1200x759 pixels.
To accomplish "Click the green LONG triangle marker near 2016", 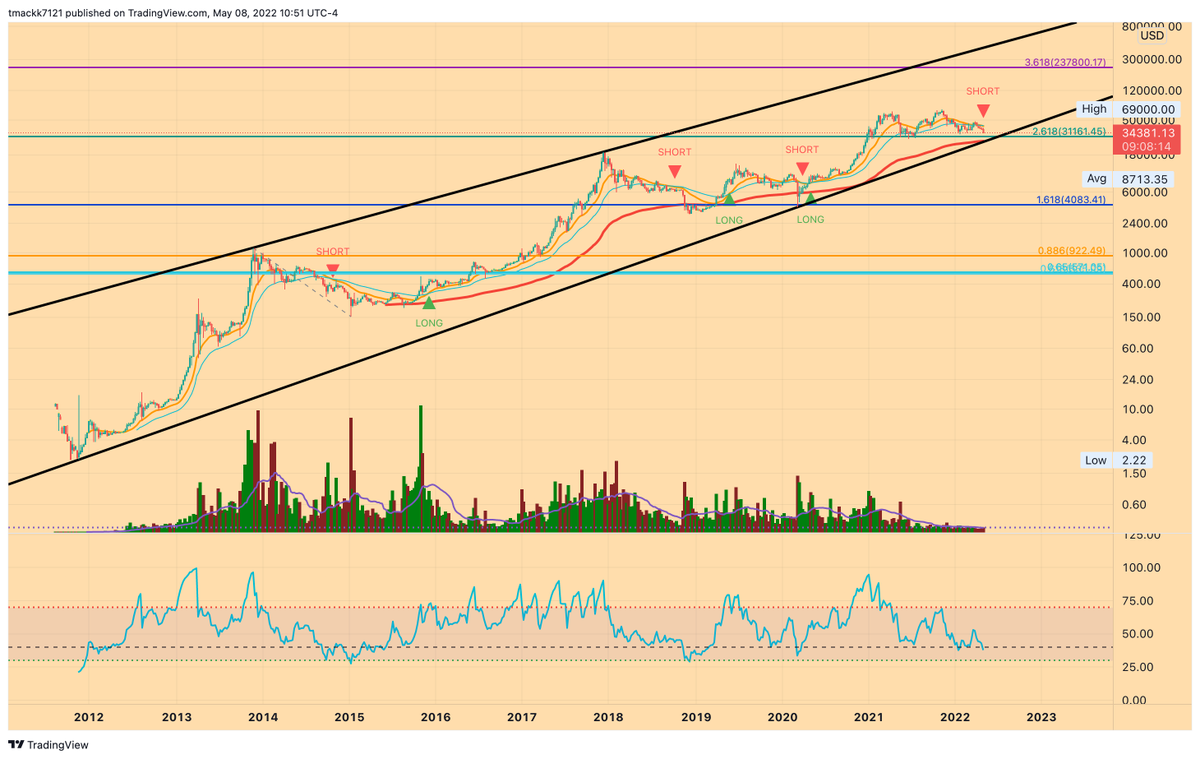I will tap(429, 303).
